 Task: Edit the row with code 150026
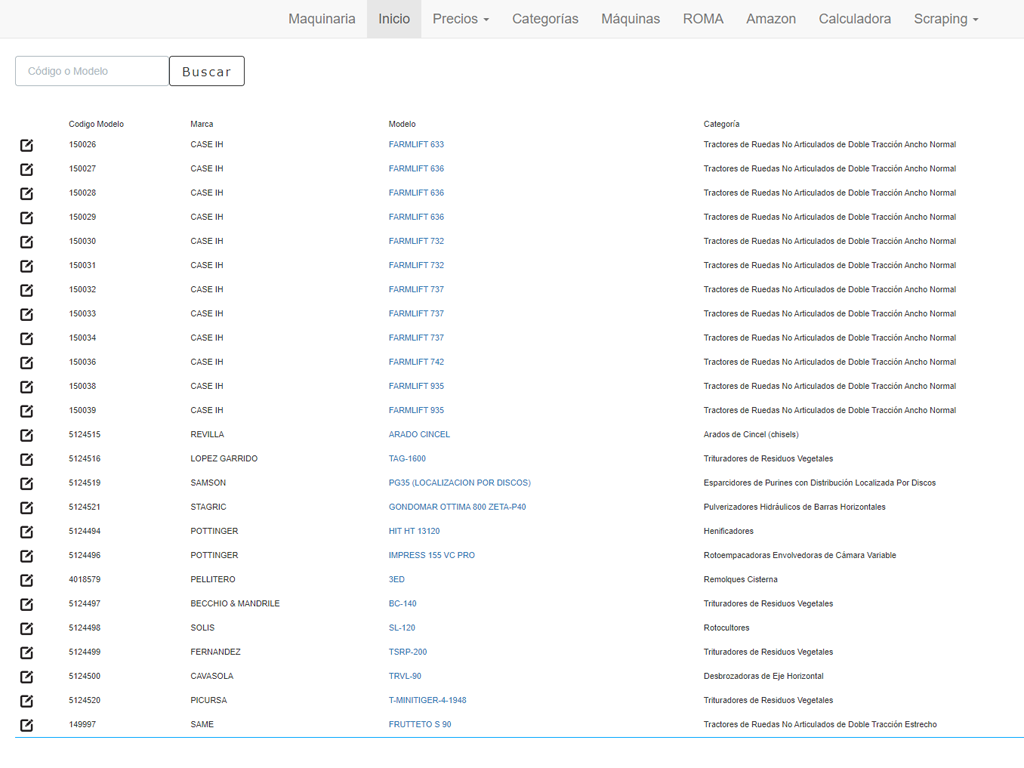click(26, 145)
